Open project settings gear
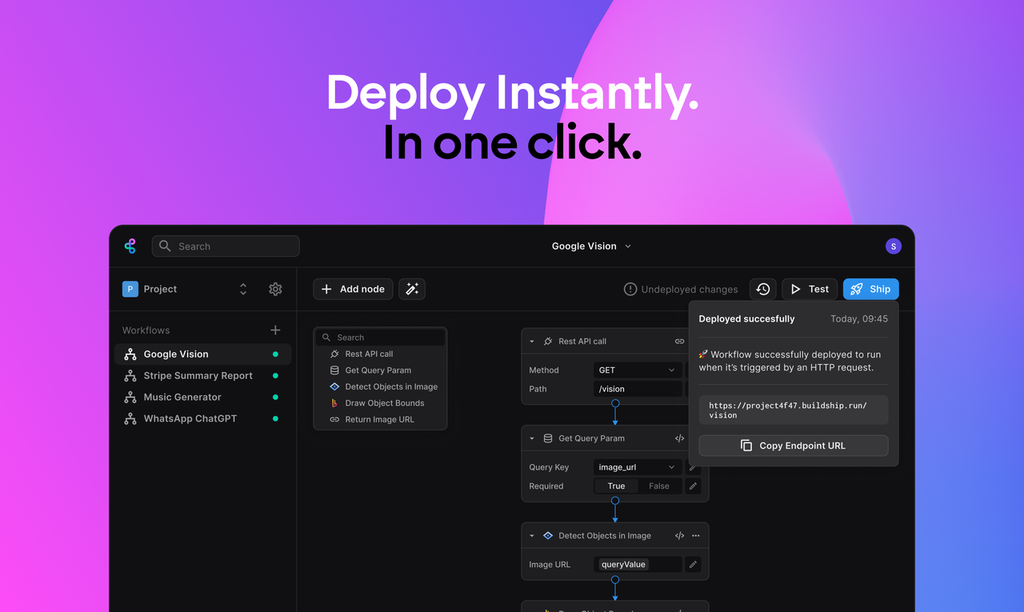The width and height of the screenshot is (1024, 612). tap(276, 289)
